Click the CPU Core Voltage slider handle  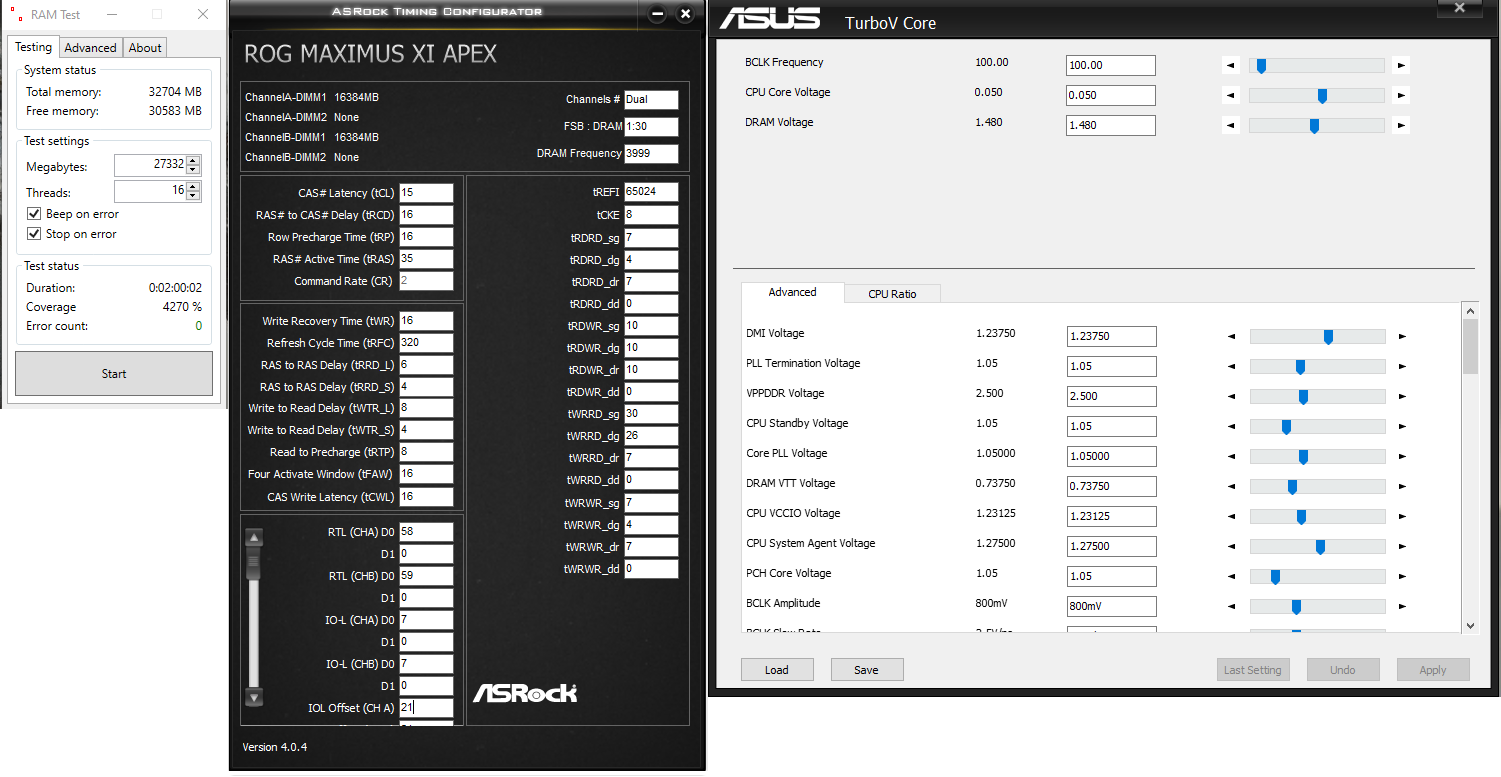1322,96
